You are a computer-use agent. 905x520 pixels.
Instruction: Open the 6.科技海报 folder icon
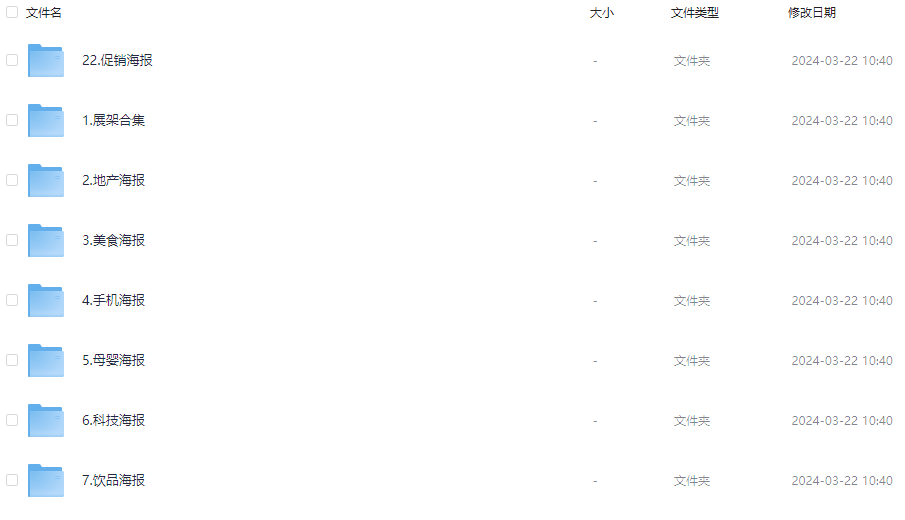(46, 421)
